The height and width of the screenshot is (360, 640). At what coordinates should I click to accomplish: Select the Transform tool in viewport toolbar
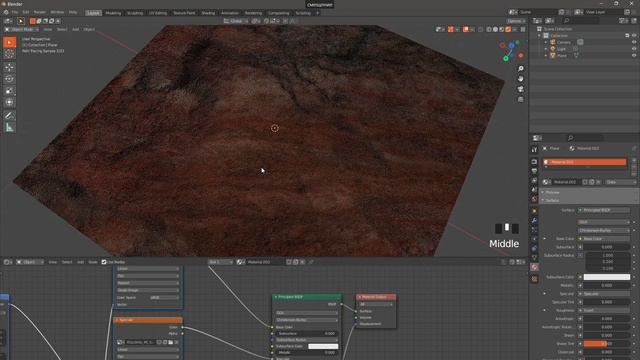coord(9,102)
